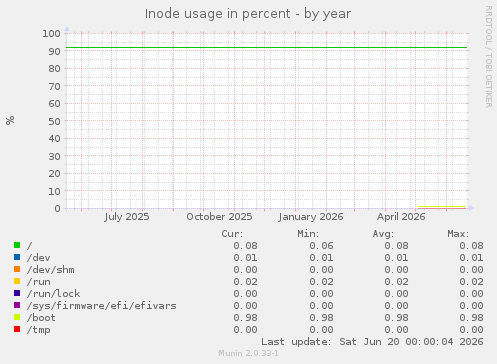Click the green root usage line in the graph

[267, 48]
